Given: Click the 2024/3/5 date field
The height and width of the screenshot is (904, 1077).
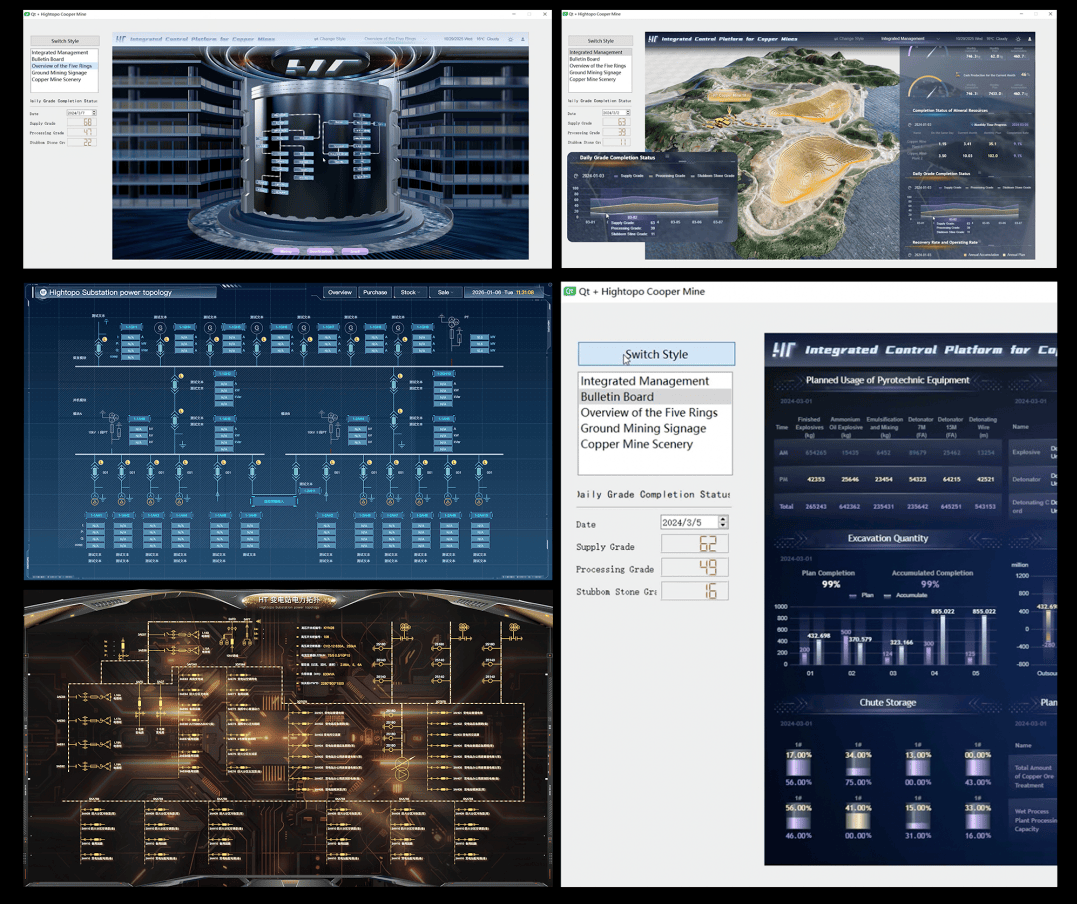Looking at the screenshot, I should point(689,523).
